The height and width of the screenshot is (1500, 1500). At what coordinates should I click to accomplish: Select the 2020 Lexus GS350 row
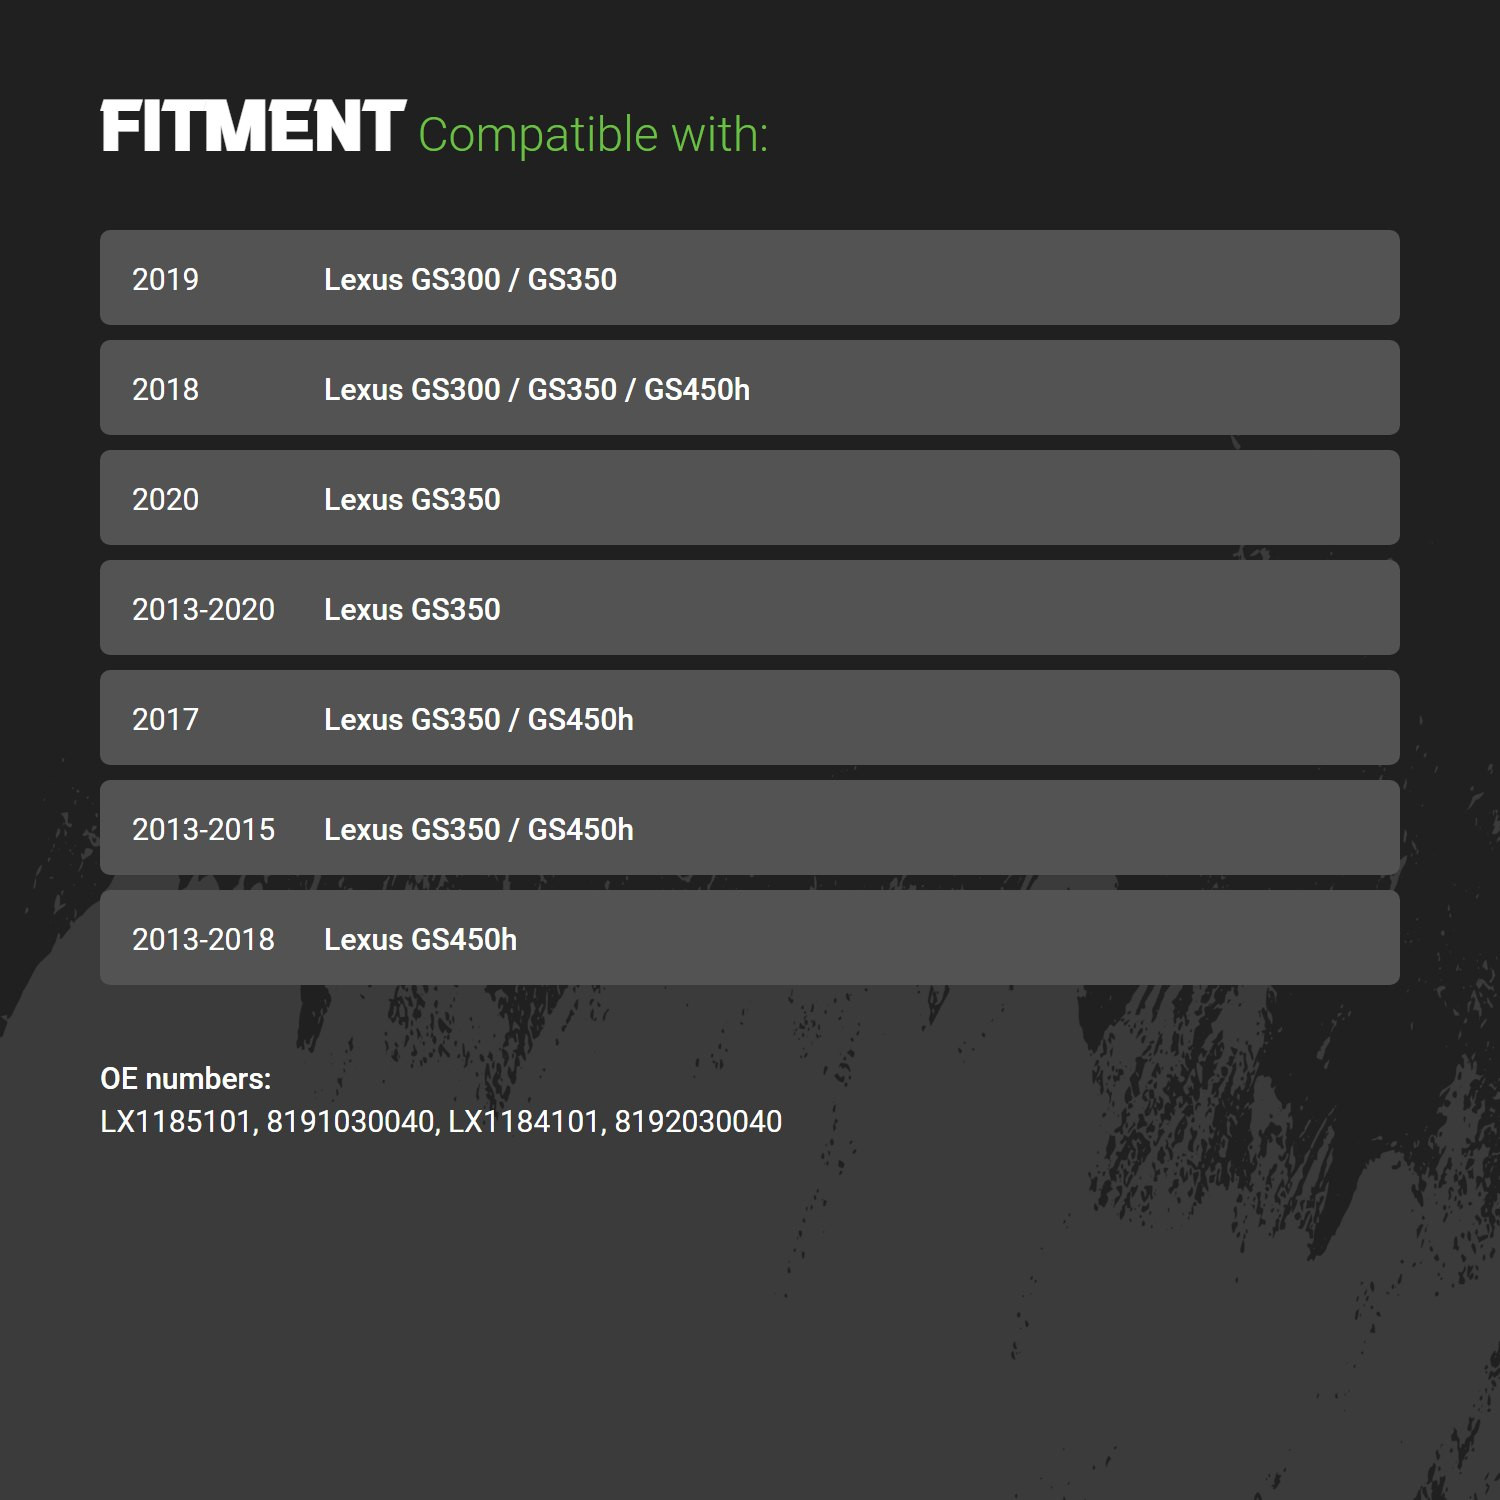coord(750,498)
